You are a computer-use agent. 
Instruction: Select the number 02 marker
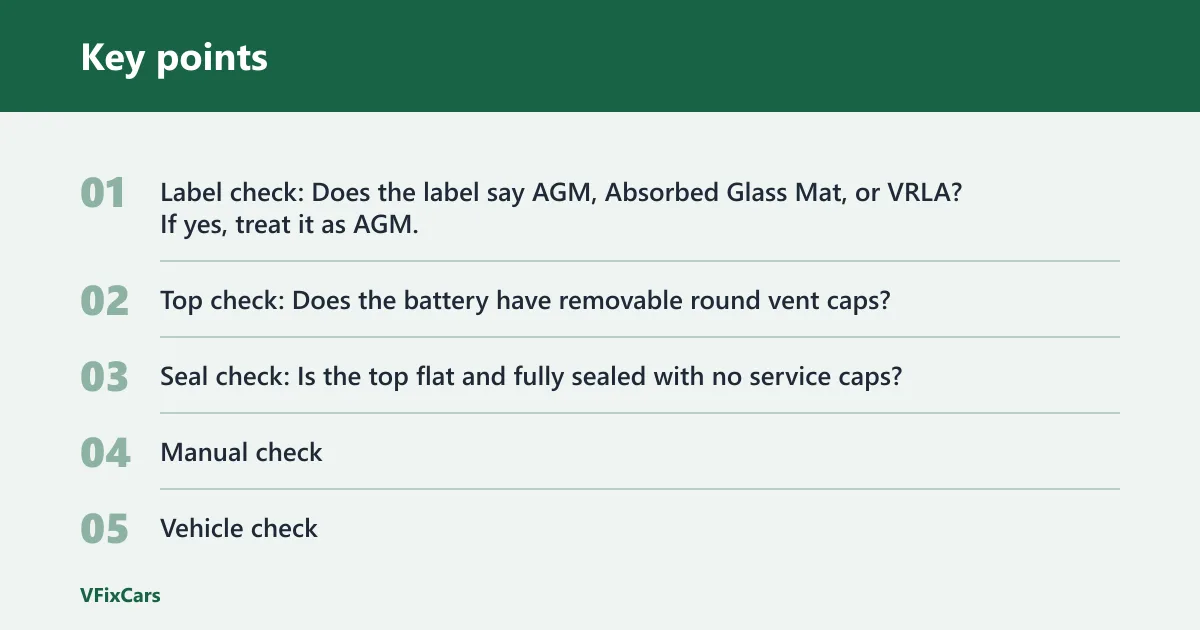pyautogui.click(x=105, y=300)
